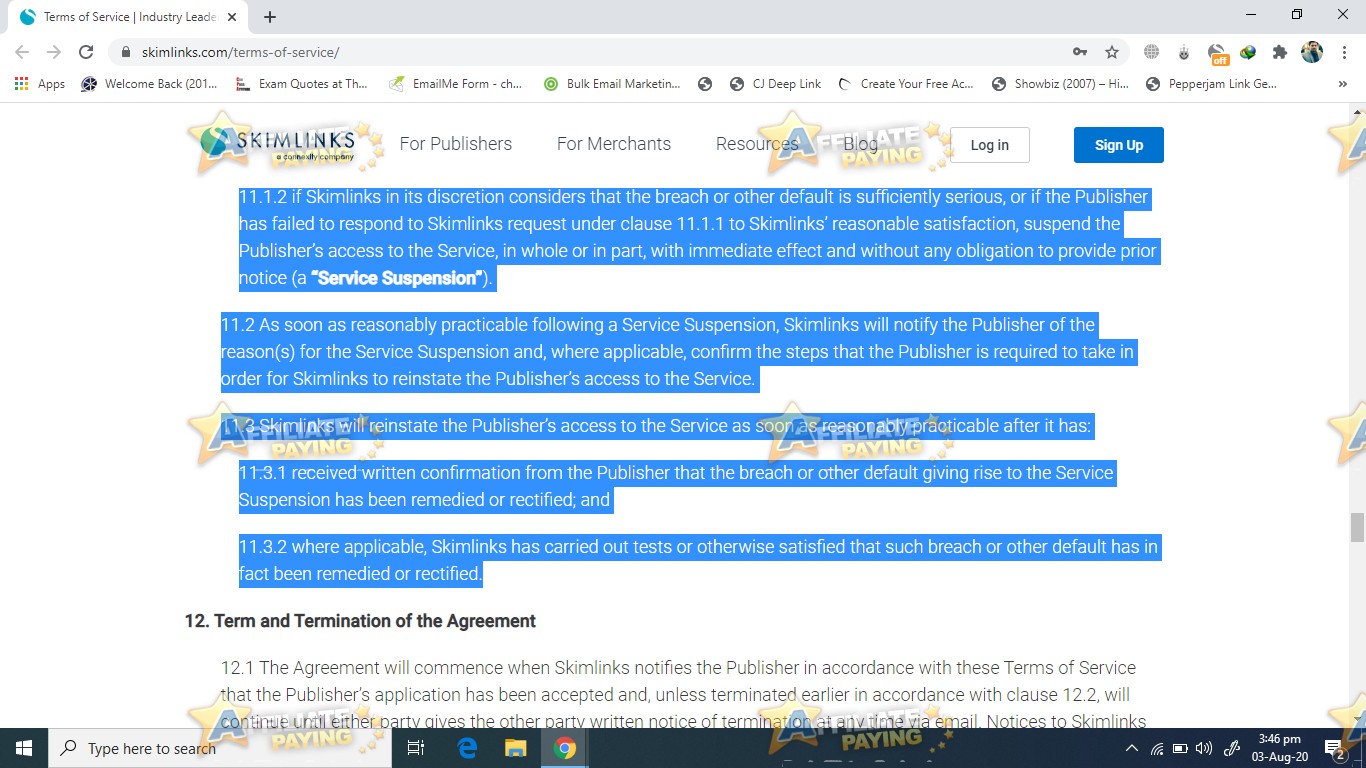Click the clause 11.3.2 paragraph text
The image size is (1366, 768).
tap(699, 560)
